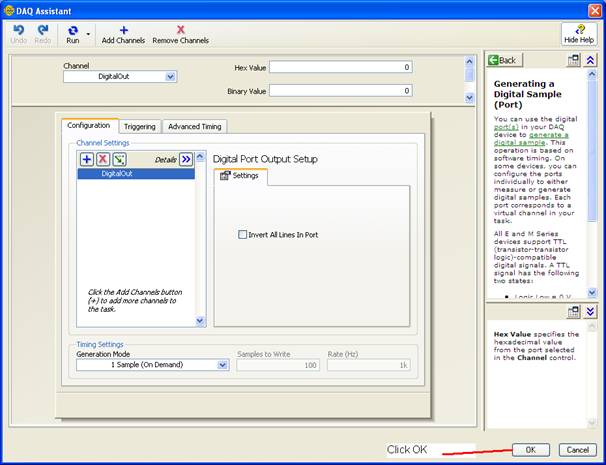The height and width of the screenshot is (465, 606).
Task: Open the port(s) help link
Action: (506, 127)
